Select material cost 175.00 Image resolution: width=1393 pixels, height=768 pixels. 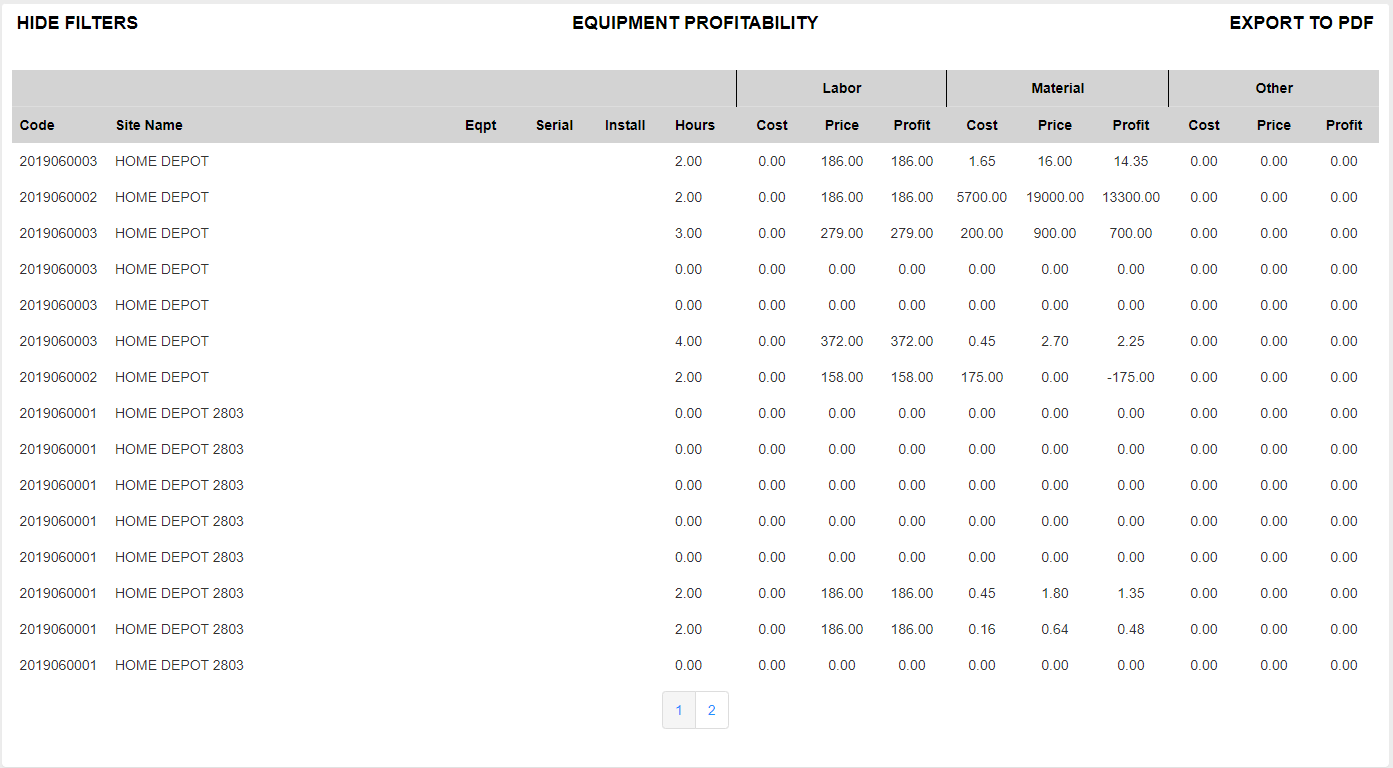(x=982, y=377)
